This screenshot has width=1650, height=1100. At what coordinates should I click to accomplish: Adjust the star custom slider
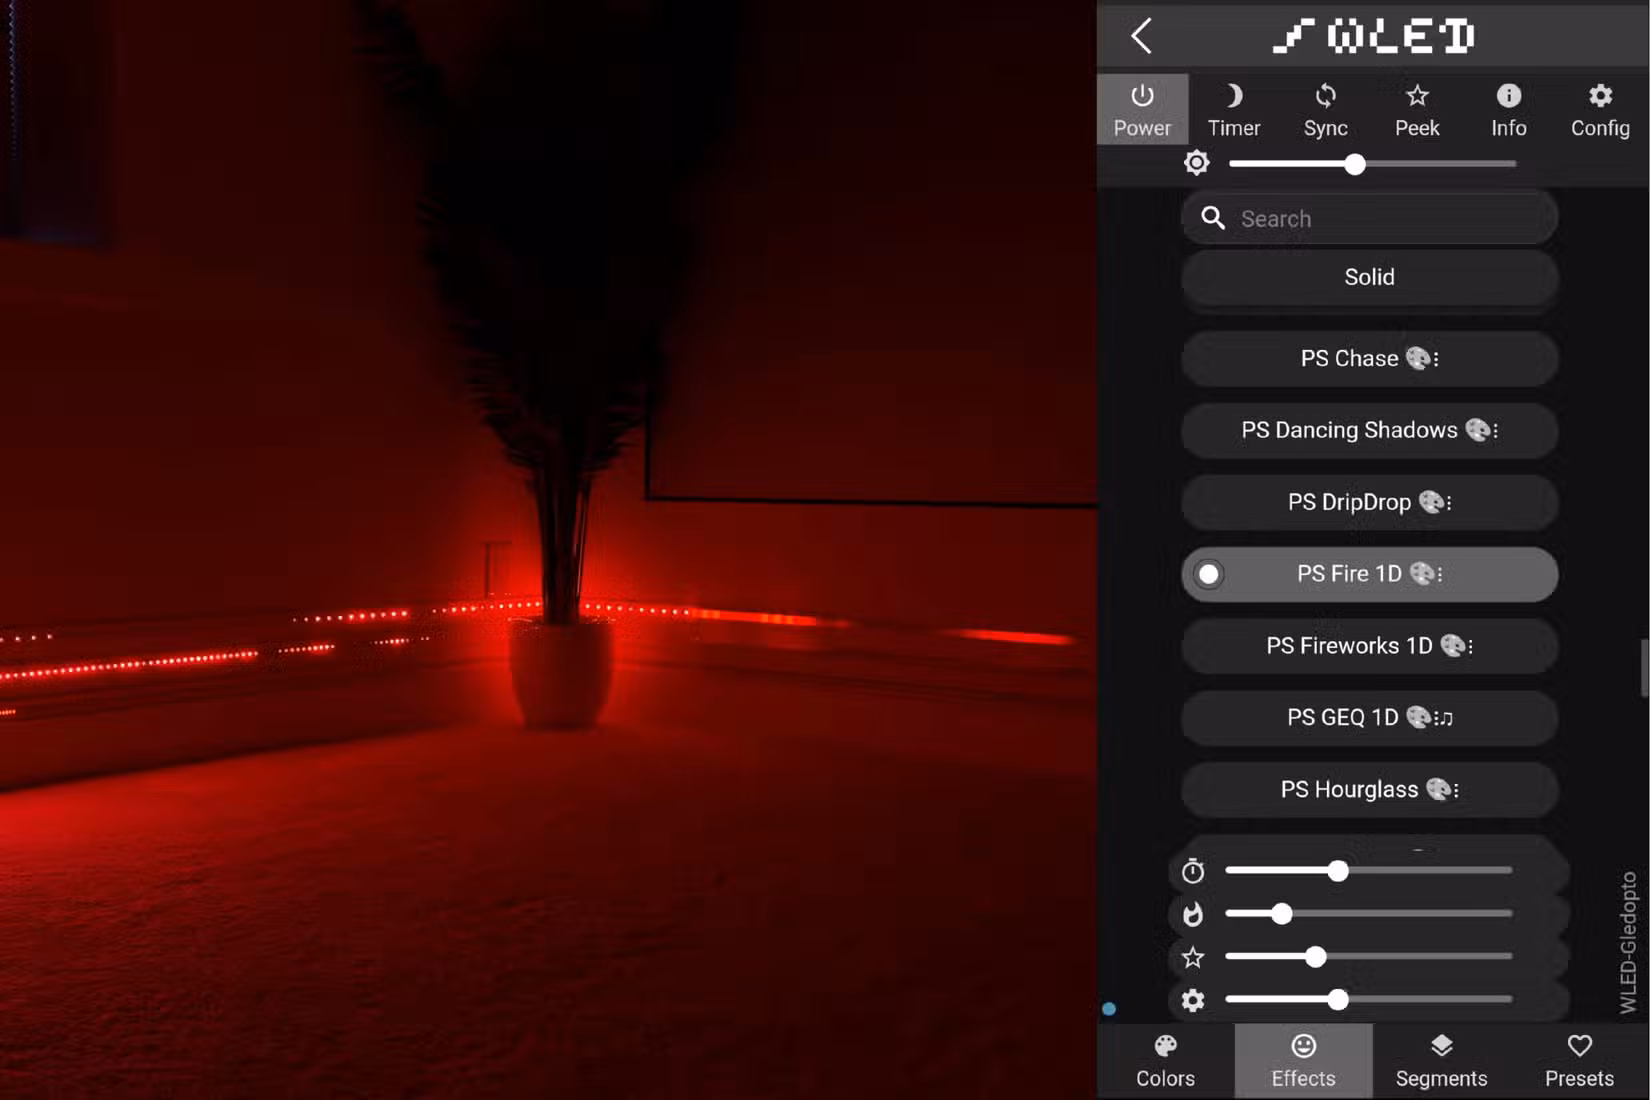pos(1369,957)
